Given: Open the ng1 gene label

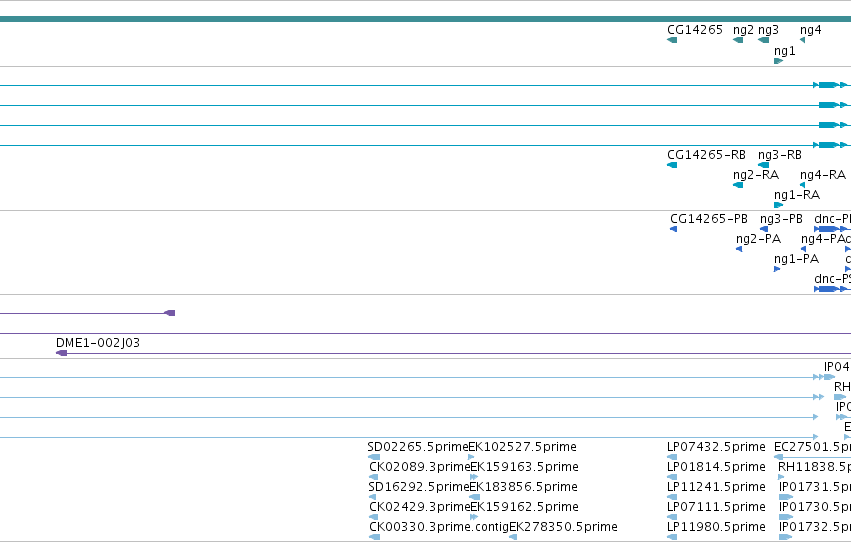Looking at the screenshot, I should pyautogui.click(x=784, y=51).
